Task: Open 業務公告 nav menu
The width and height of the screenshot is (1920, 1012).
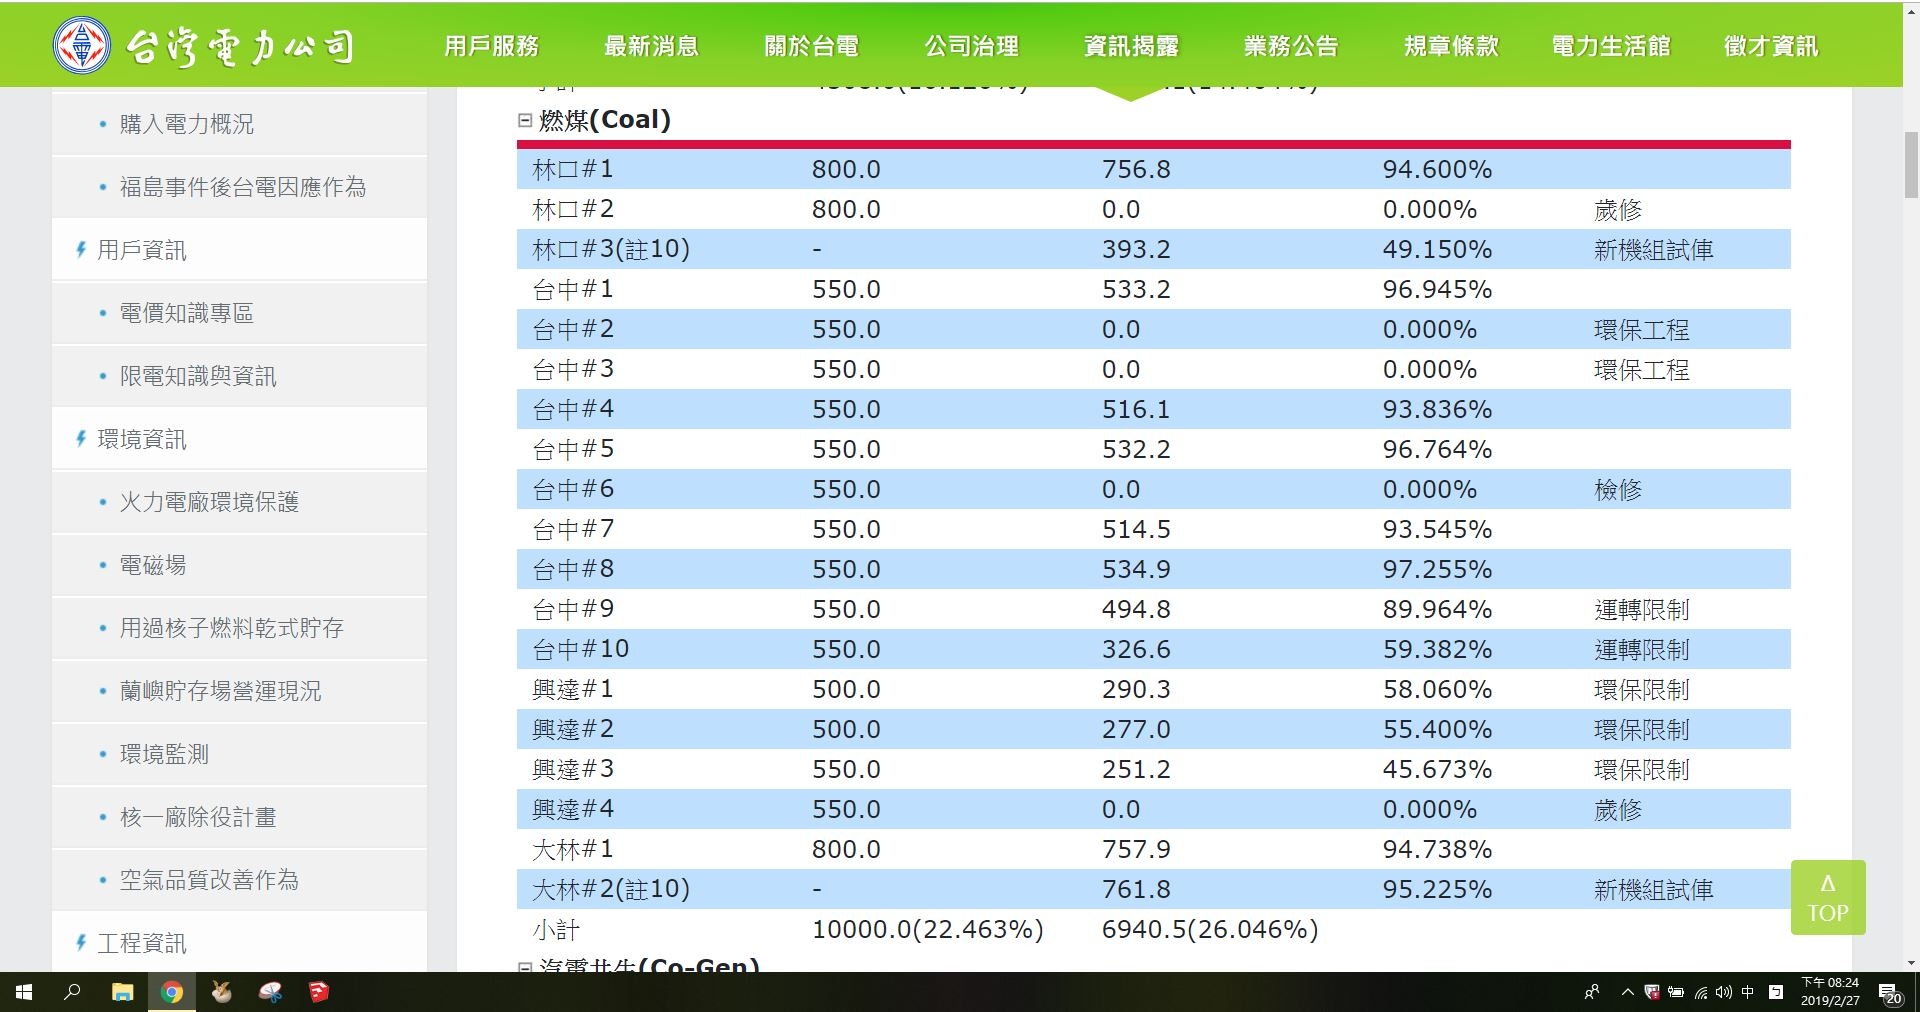Action: pyautogui.click(x=1291, y=46)
